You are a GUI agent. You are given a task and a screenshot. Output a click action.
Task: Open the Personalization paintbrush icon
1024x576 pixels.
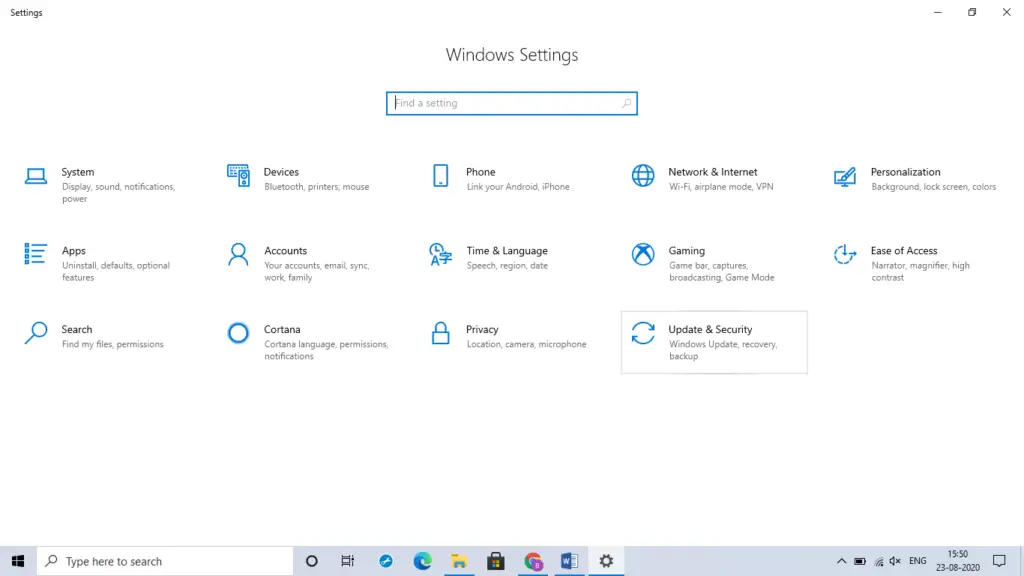click(x=844, y=176)
